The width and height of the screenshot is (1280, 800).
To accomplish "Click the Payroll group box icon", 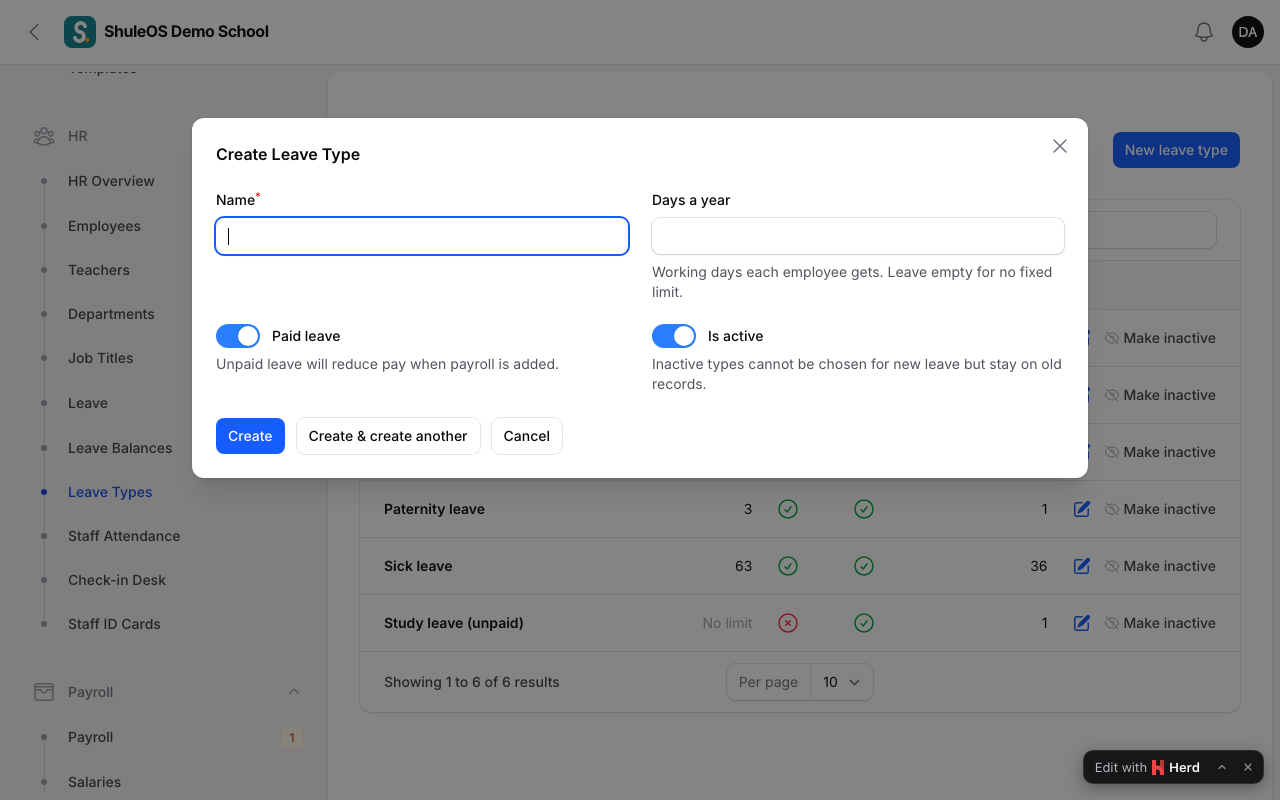I will tap(44, 692).
